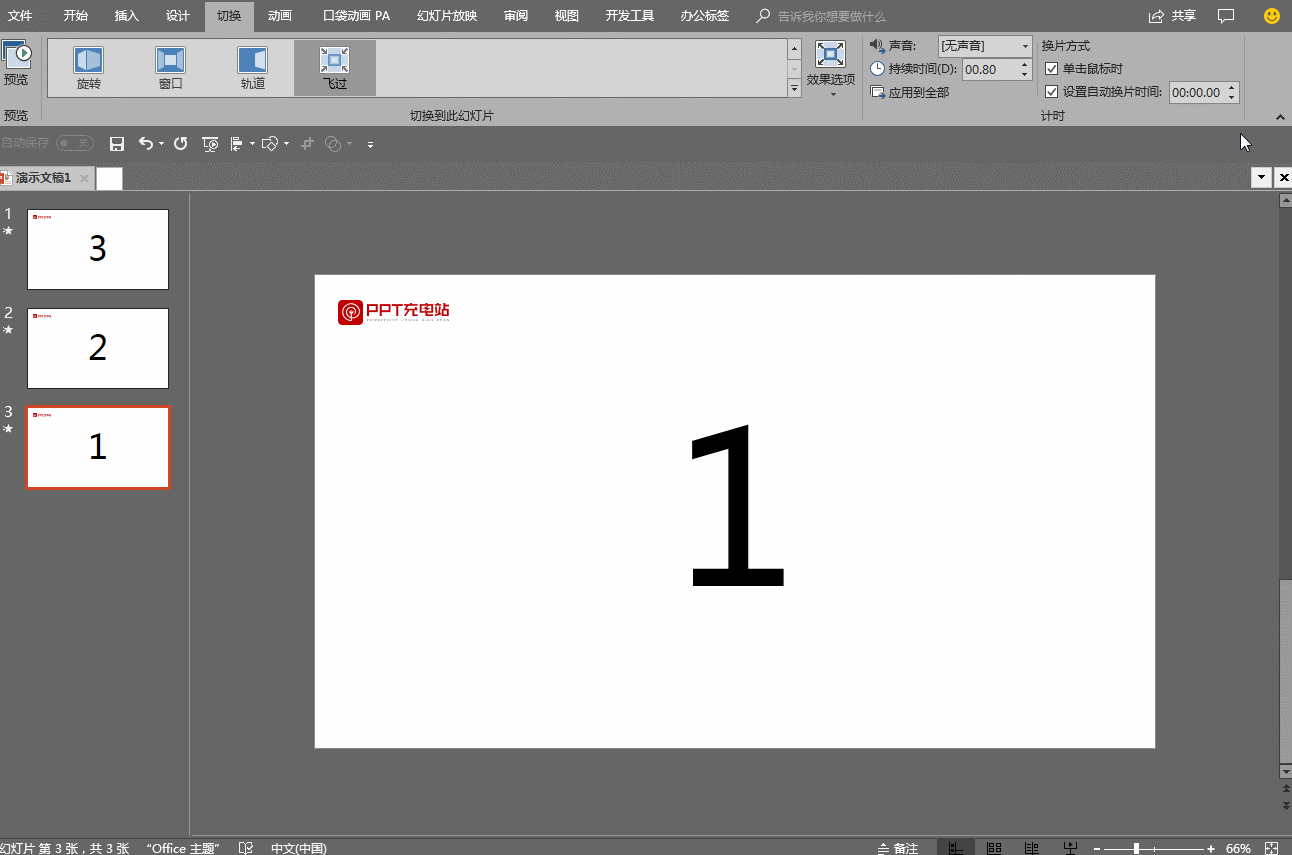This screenshot has height=855, width=1292.
Task: Collapse the ribbon chevron
Action: [1279, 116]
